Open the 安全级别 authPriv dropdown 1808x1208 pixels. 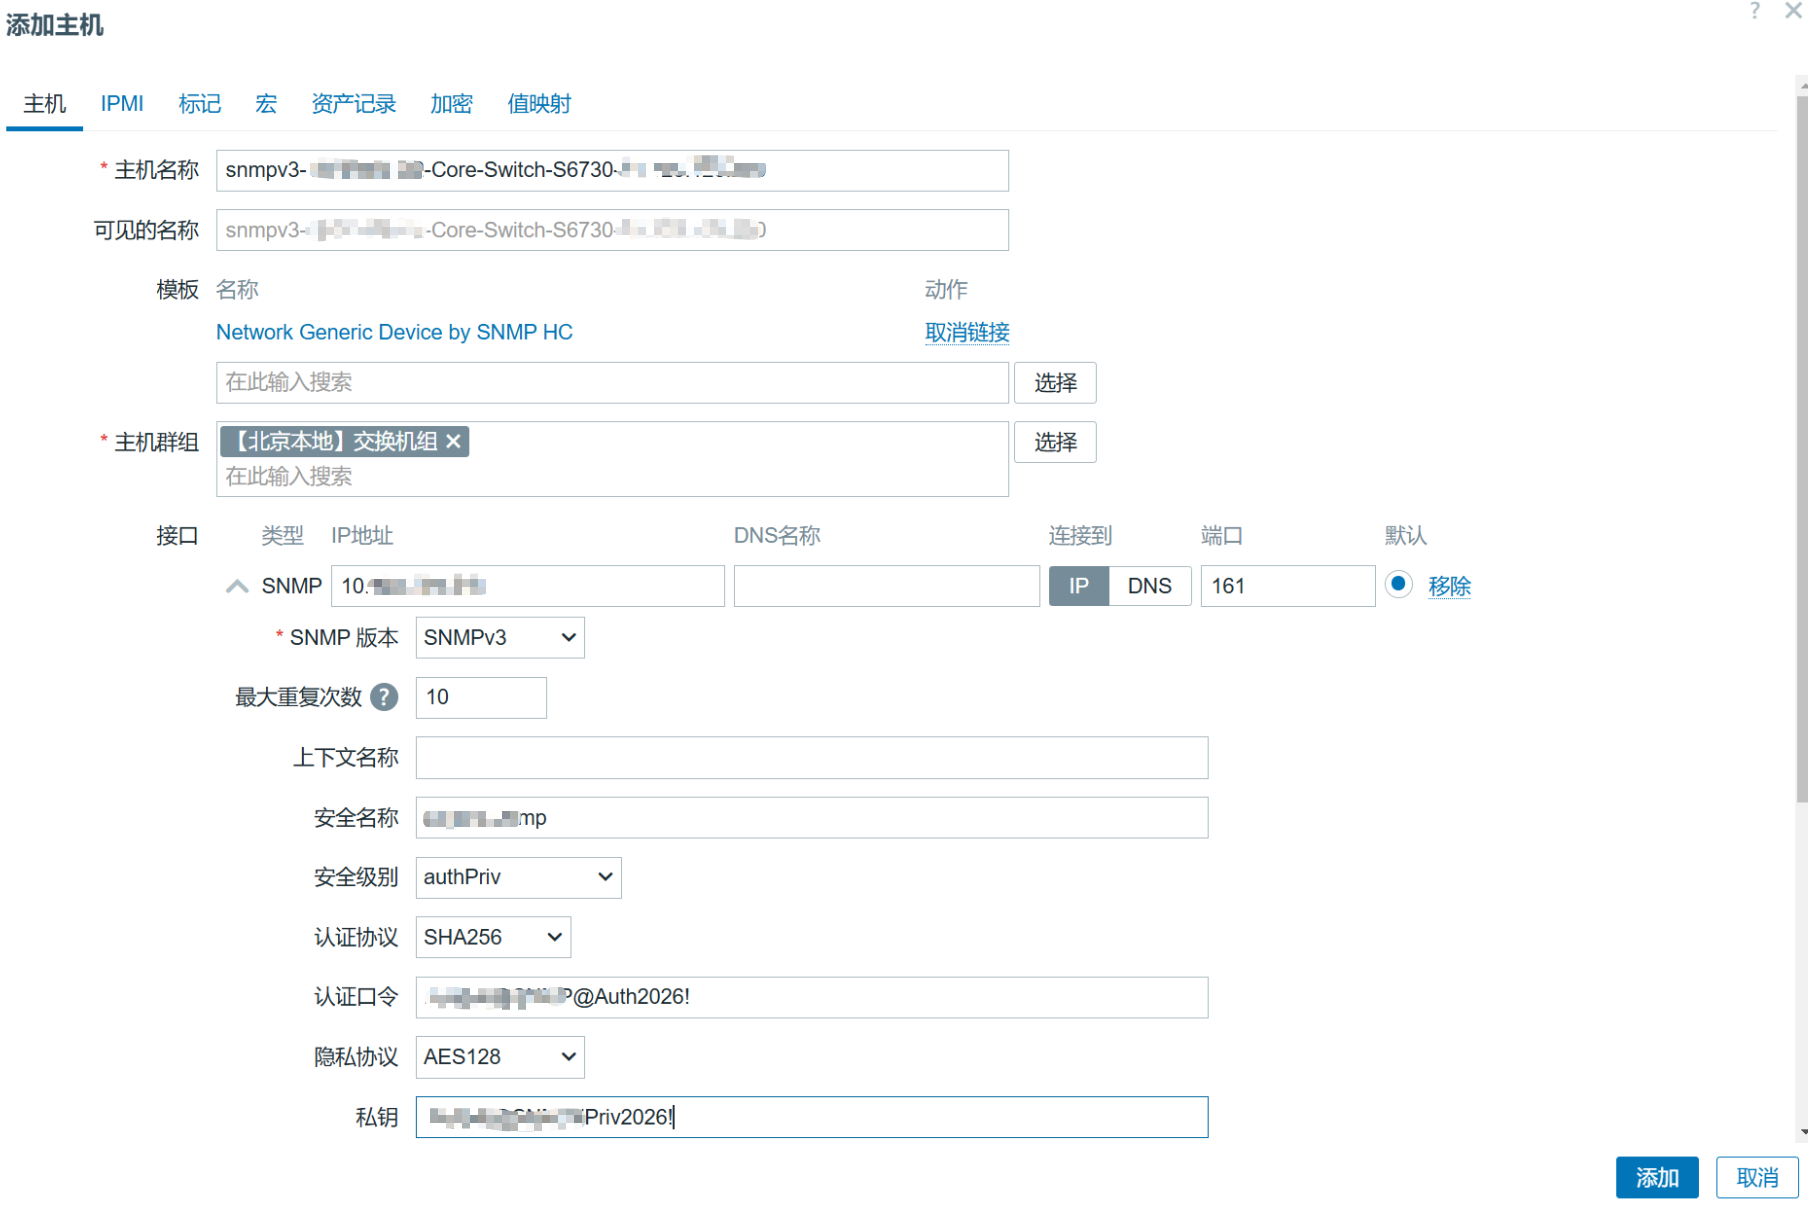click(518, 877)
